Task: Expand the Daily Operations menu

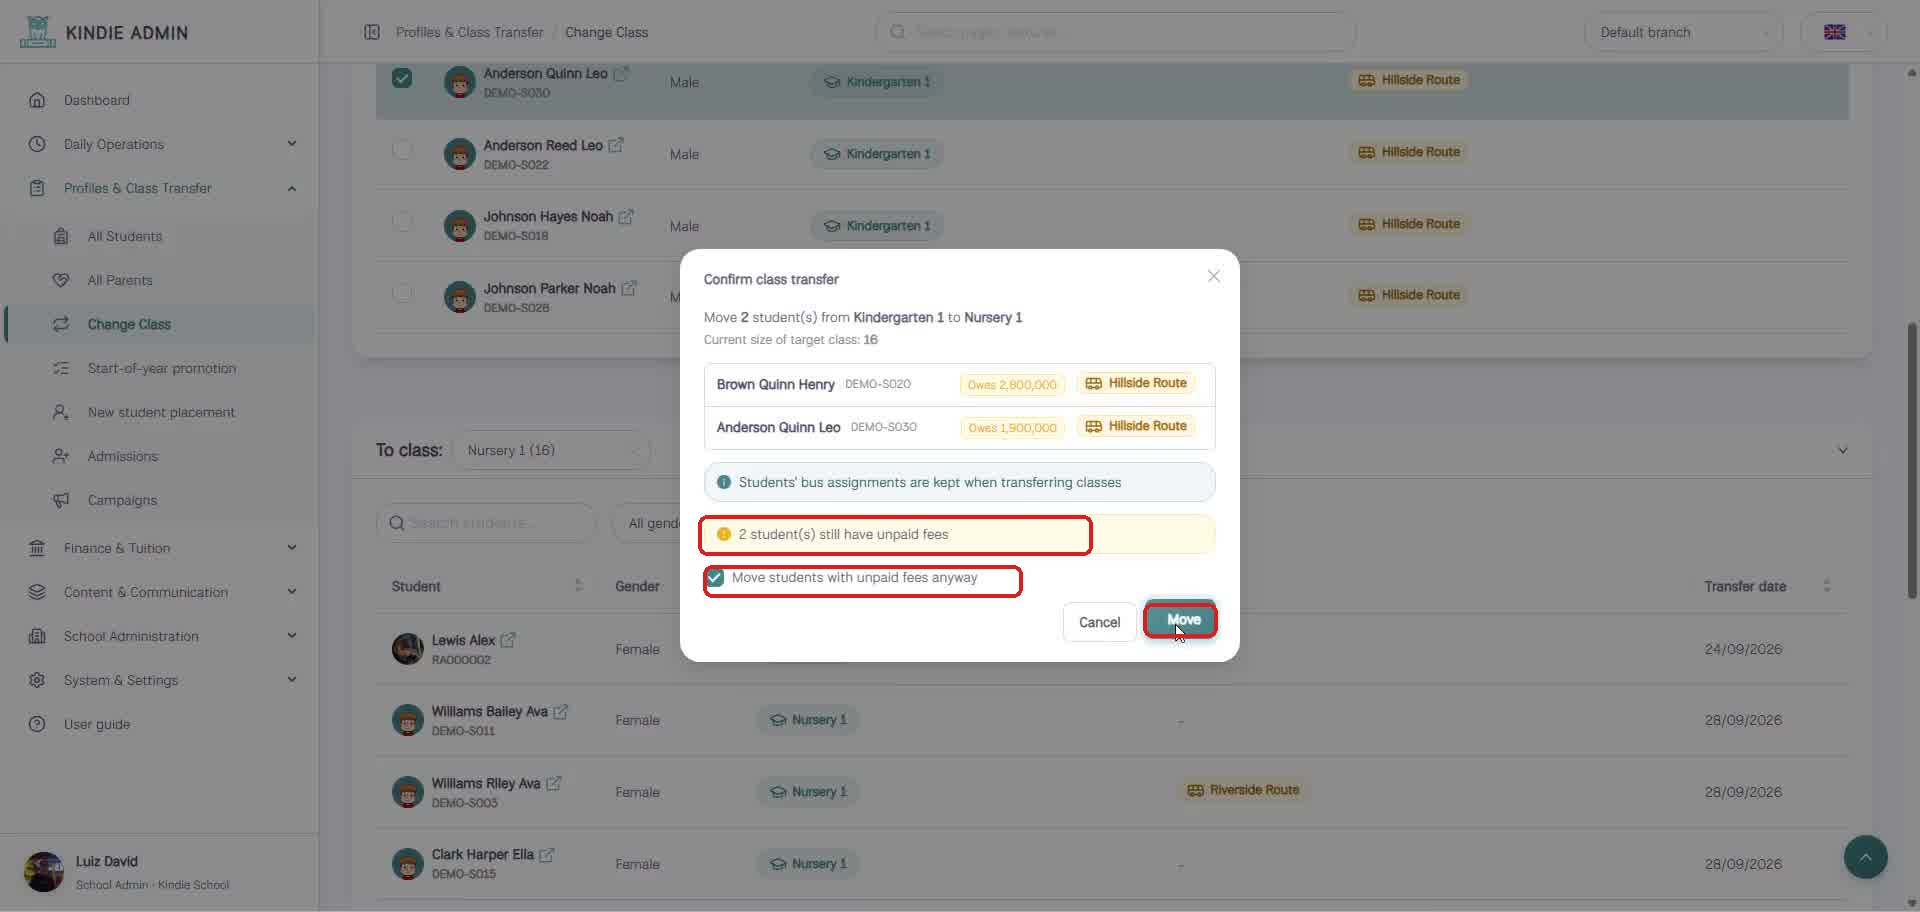Action: (160, 144)
